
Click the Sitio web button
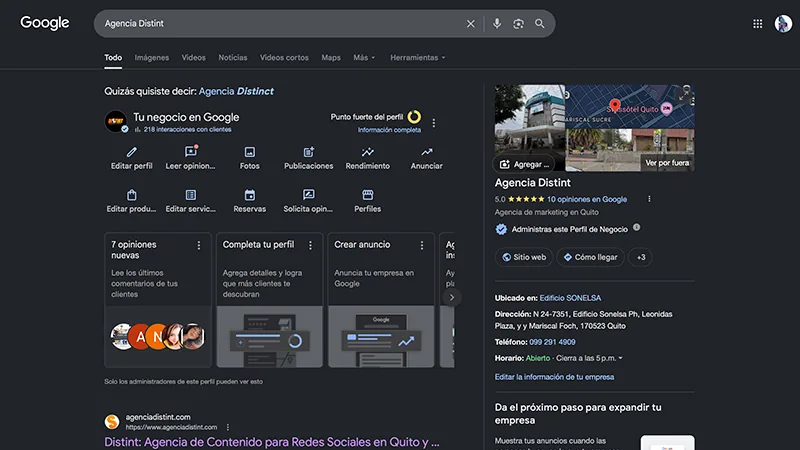point(524,257)
